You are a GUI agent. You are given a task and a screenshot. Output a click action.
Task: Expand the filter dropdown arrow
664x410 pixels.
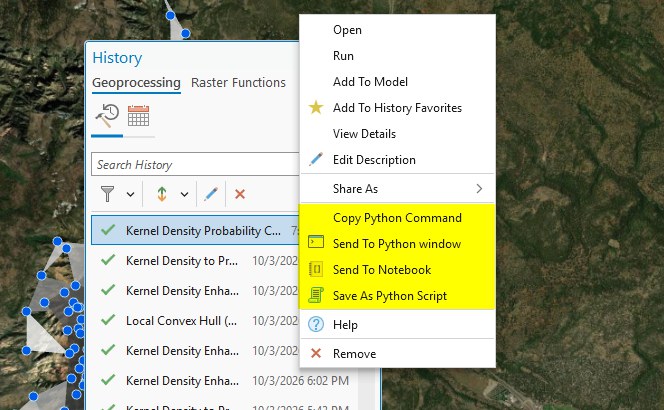130,194
